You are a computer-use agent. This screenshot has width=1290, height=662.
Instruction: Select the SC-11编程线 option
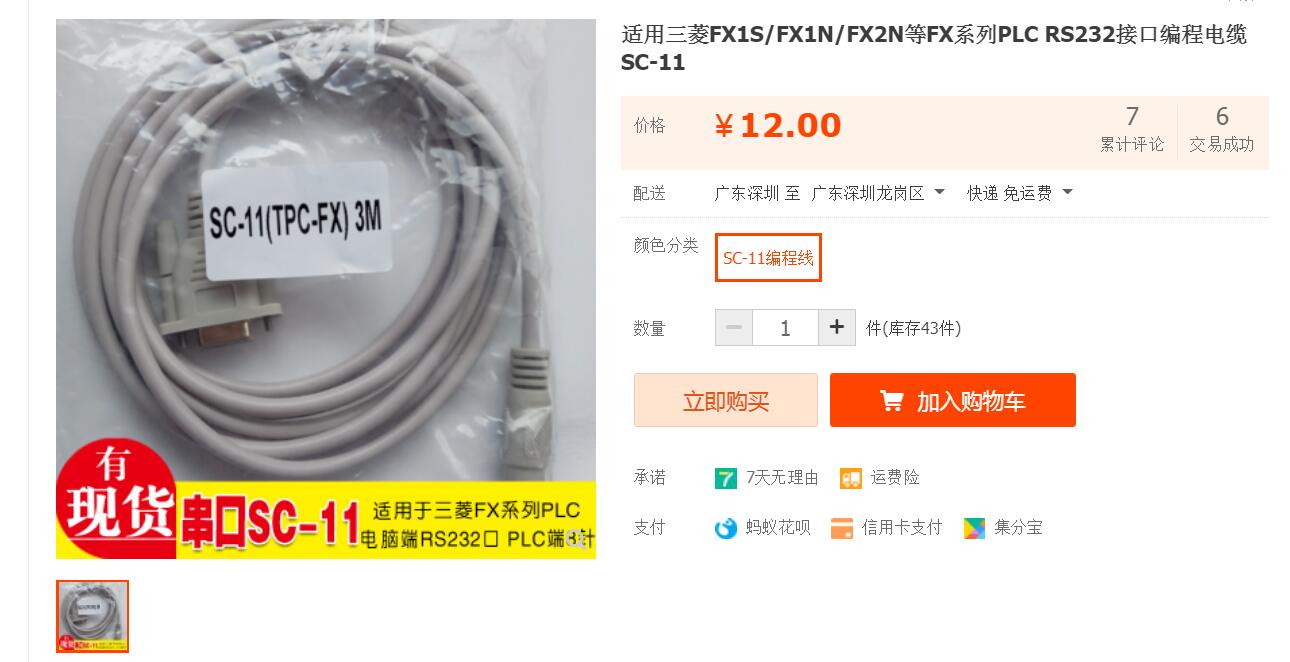(x=768, y=258)
